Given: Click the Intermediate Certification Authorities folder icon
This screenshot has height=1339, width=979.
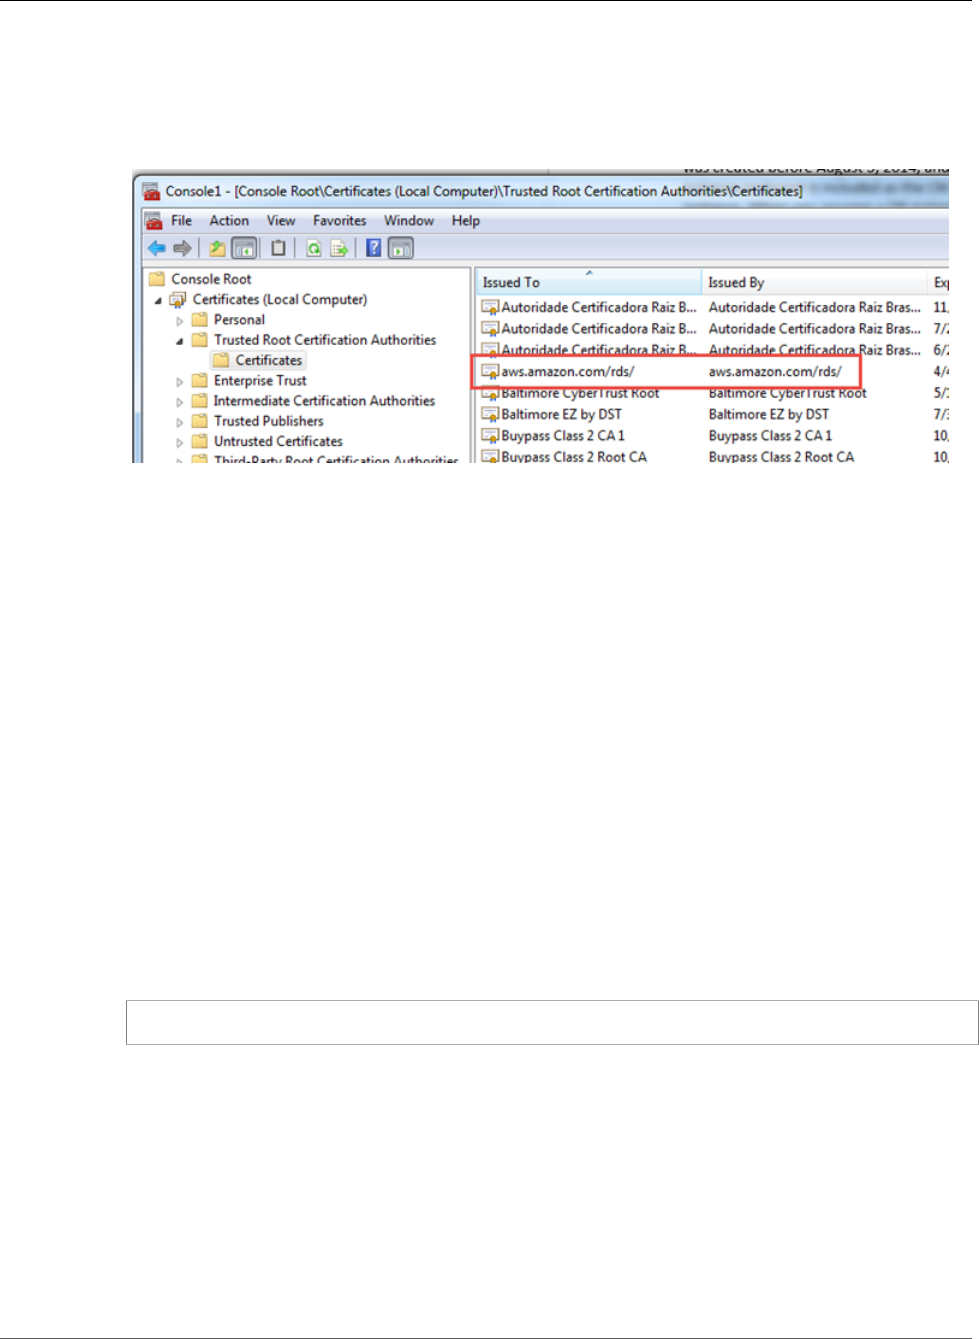Looking at the screenshot, I should pyautogui.click(x=200, y=401).
